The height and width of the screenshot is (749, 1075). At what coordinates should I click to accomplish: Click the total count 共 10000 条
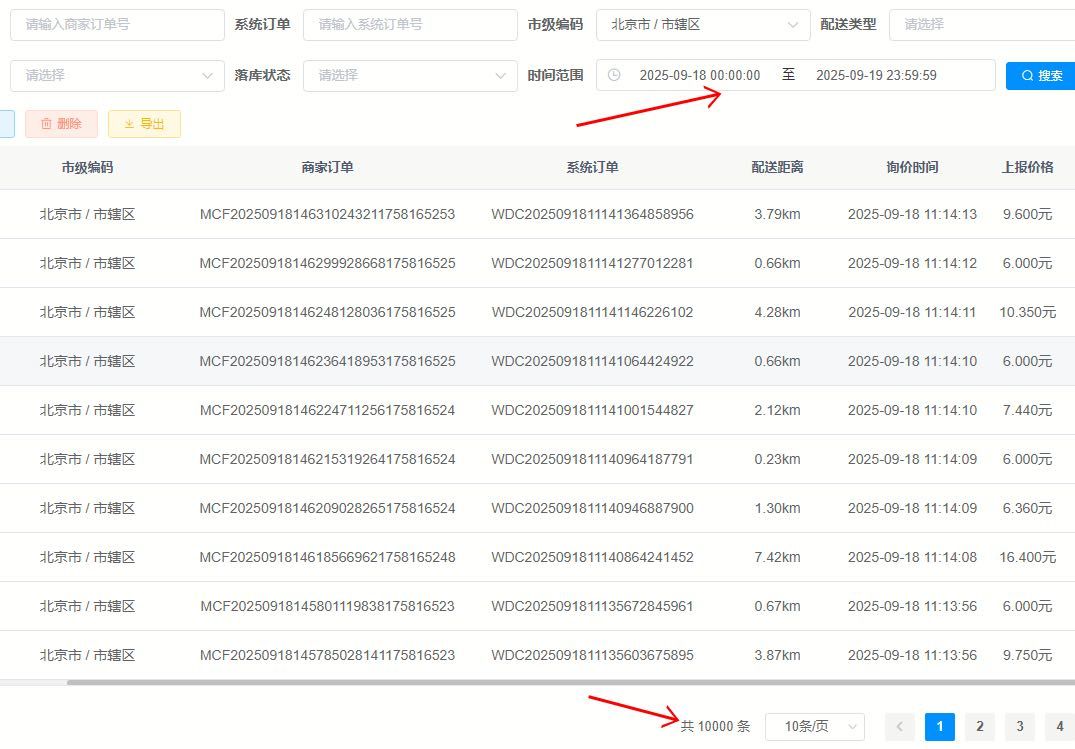coord(715,726)
